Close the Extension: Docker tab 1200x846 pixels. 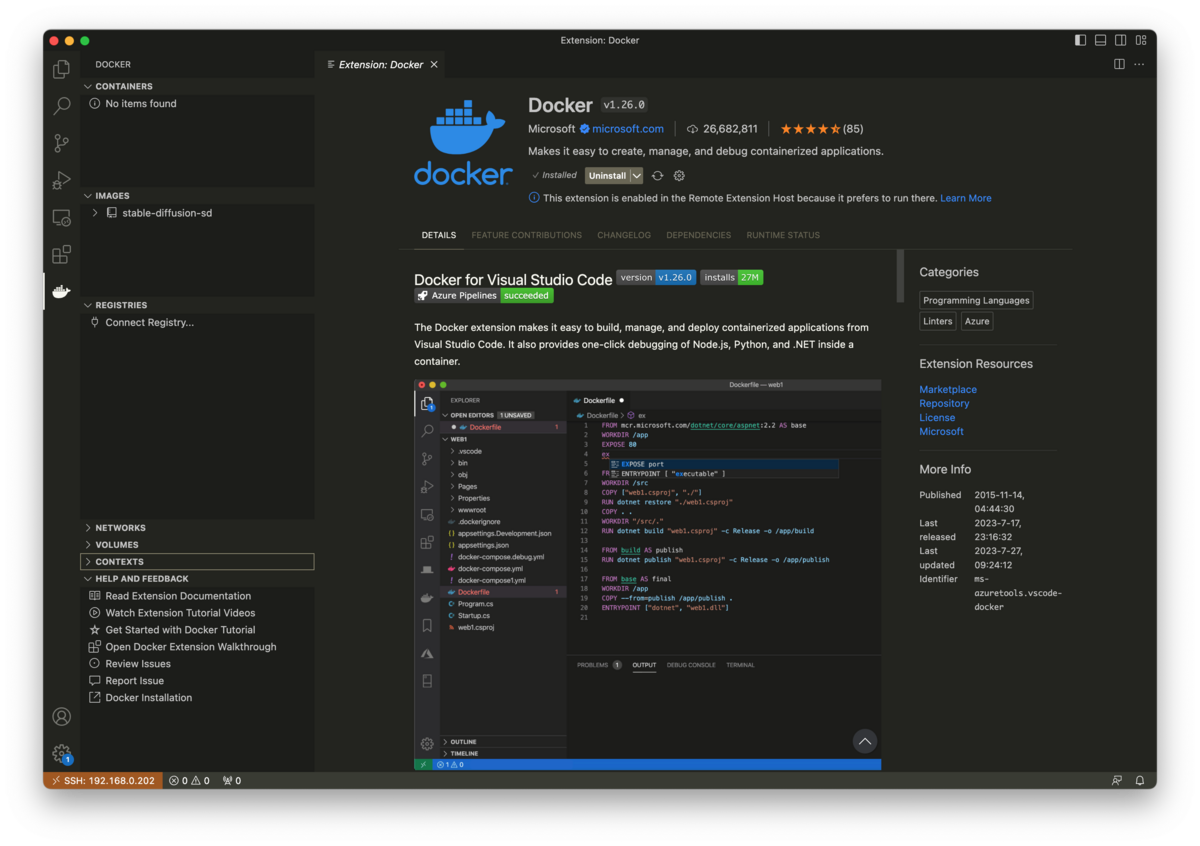434,64
